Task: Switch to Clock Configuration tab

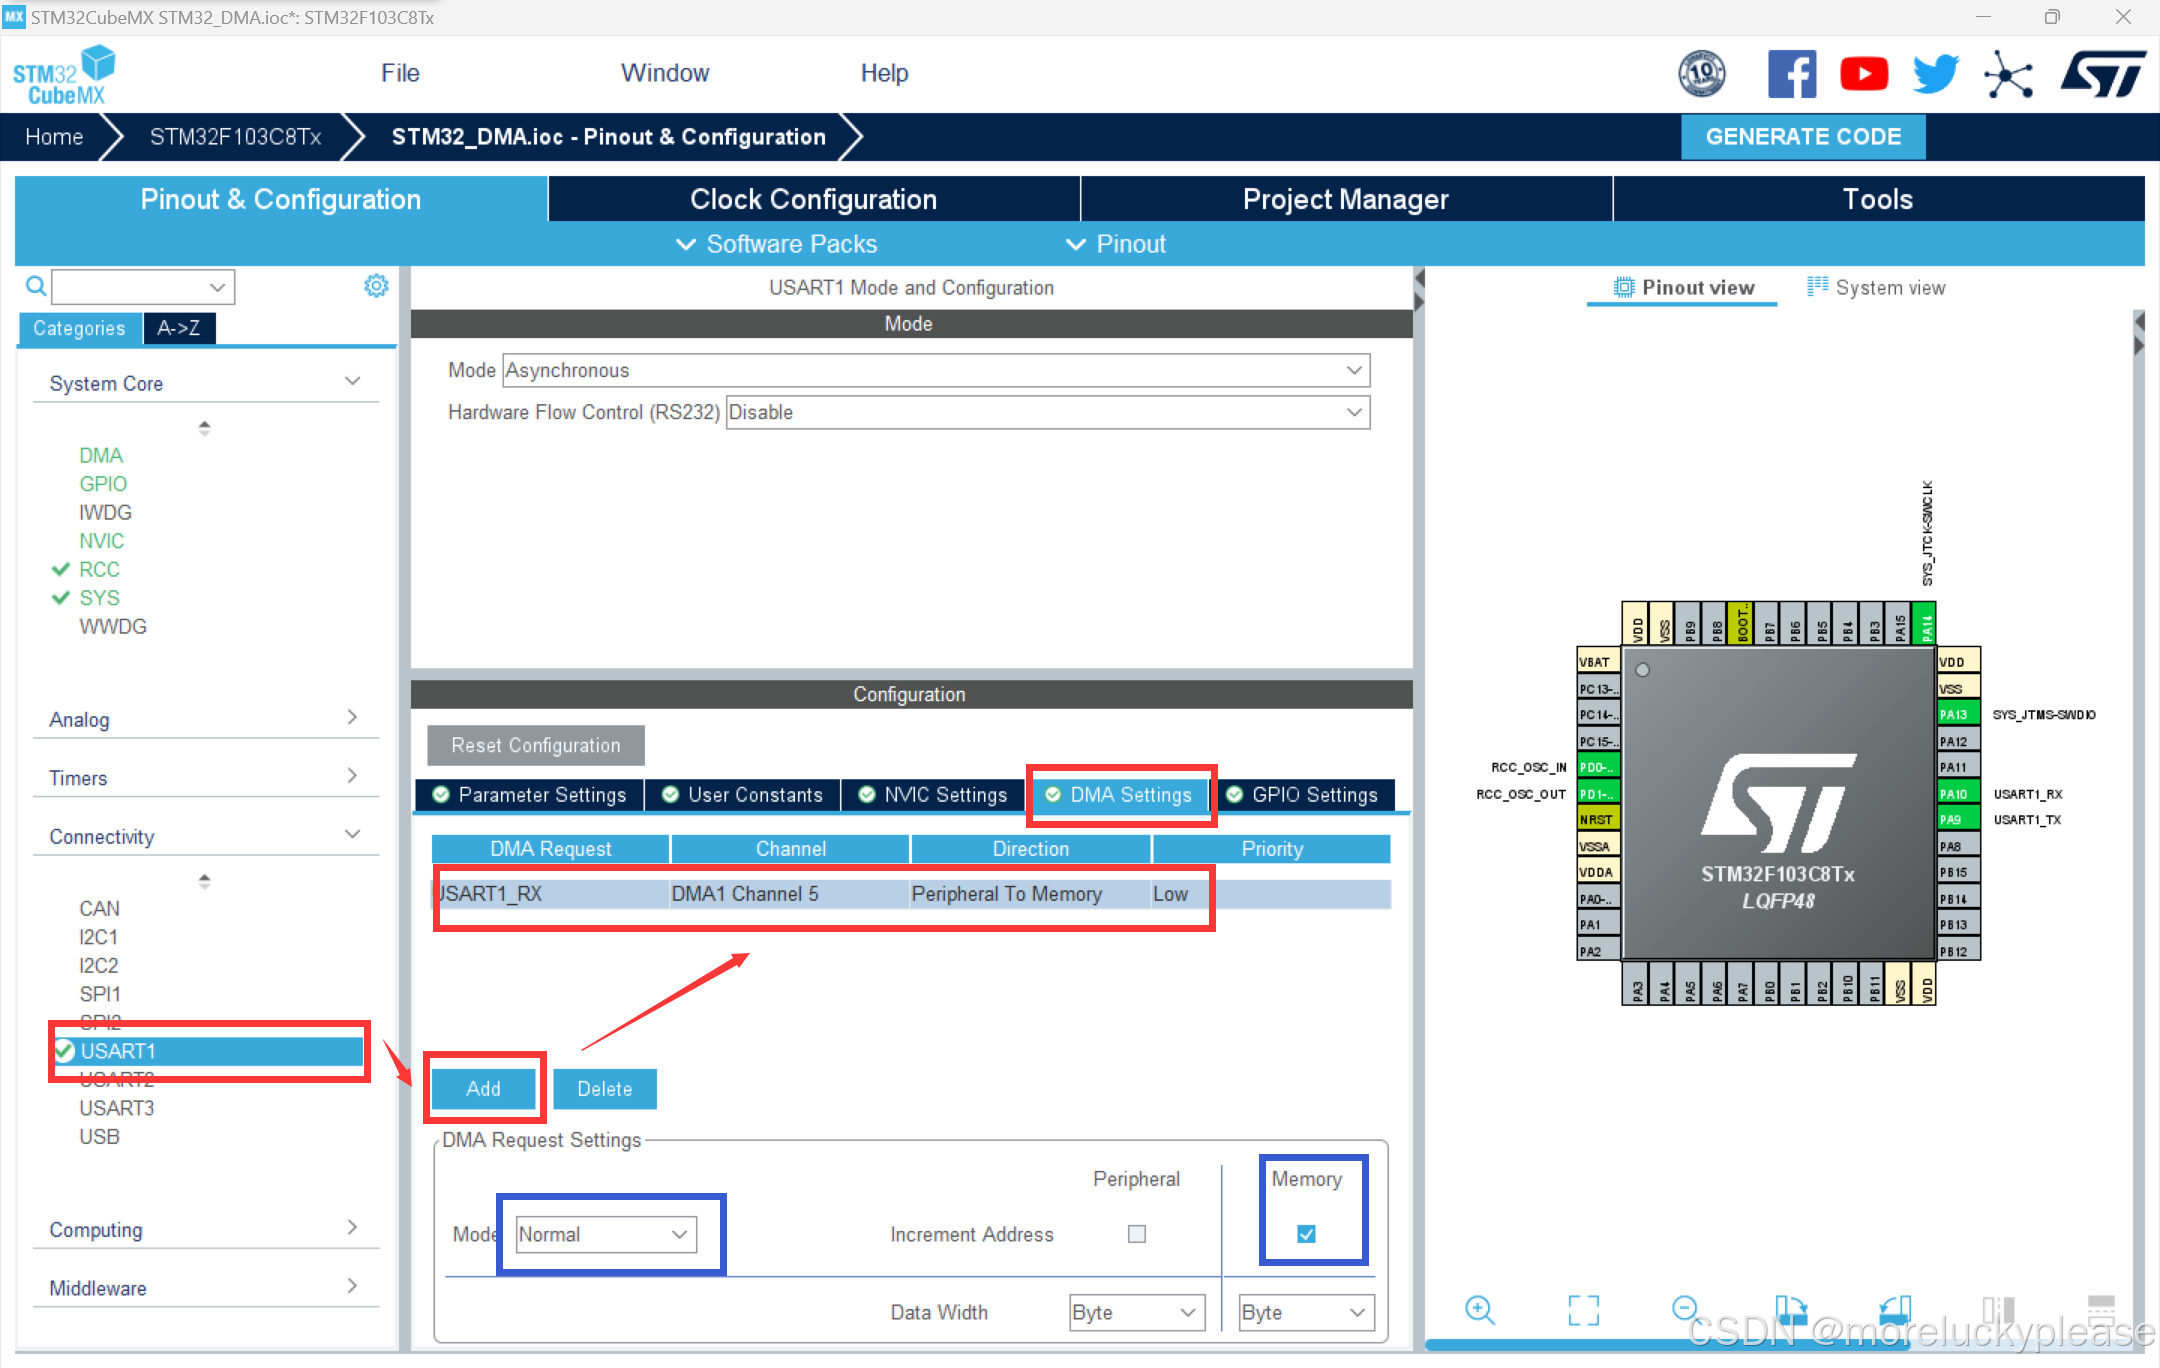Action: [813, 199]
